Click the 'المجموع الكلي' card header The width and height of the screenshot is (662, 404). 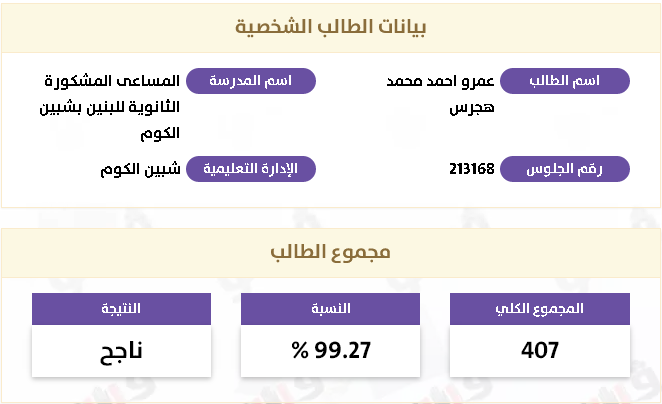click(x=540, y=309)
